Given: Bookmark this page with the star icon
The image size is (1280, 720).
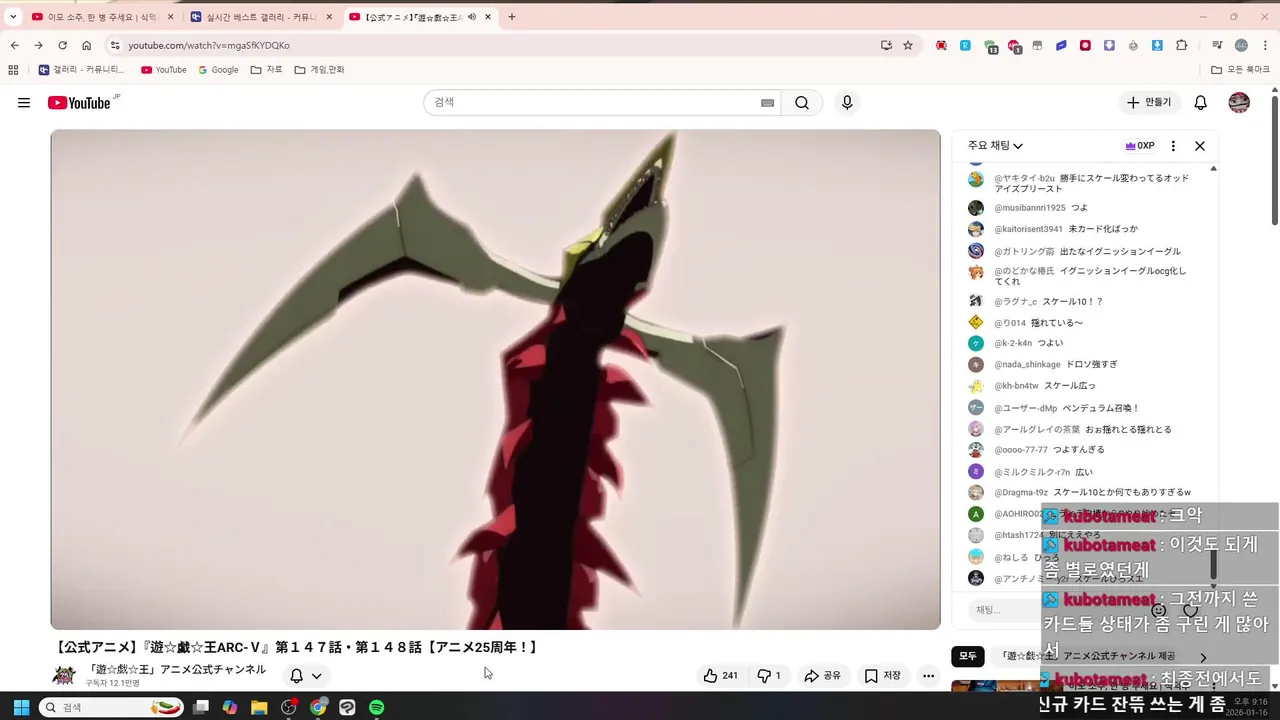Looking at the screenshot, I should tap(908, 45).
